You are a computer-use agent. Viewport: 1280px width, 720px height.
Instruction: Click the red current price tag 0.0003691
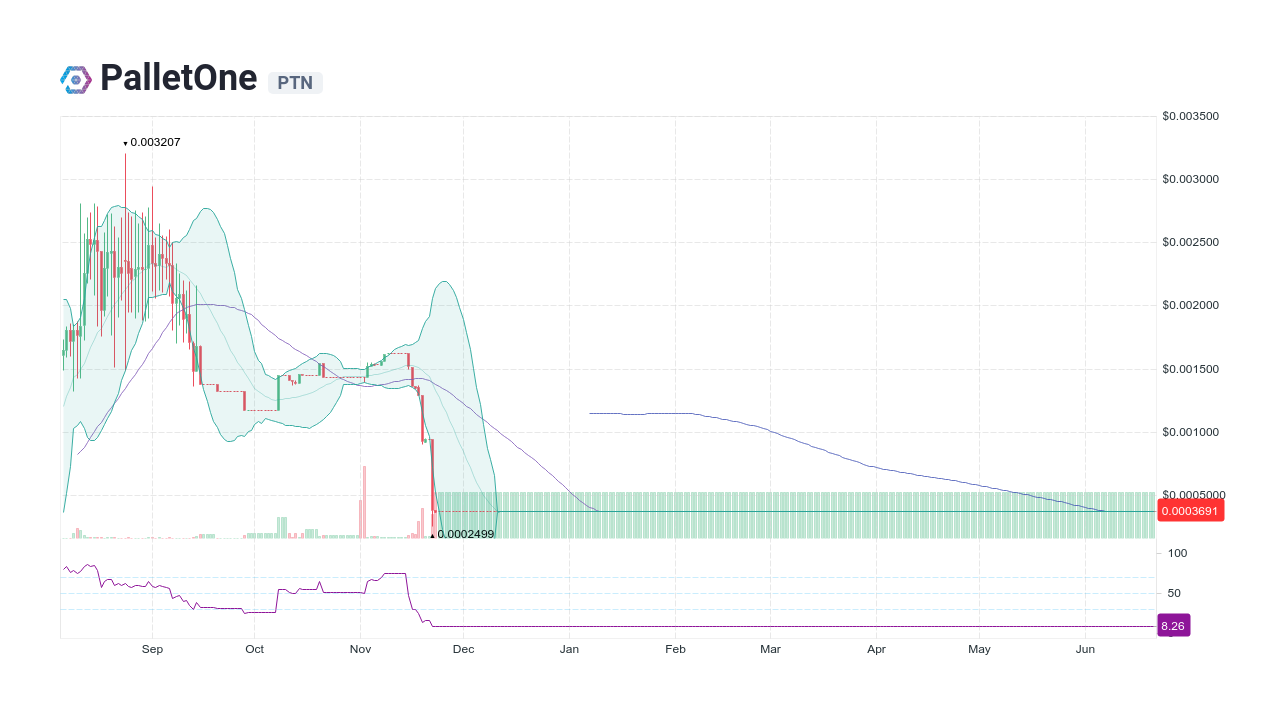point(1190,510)
